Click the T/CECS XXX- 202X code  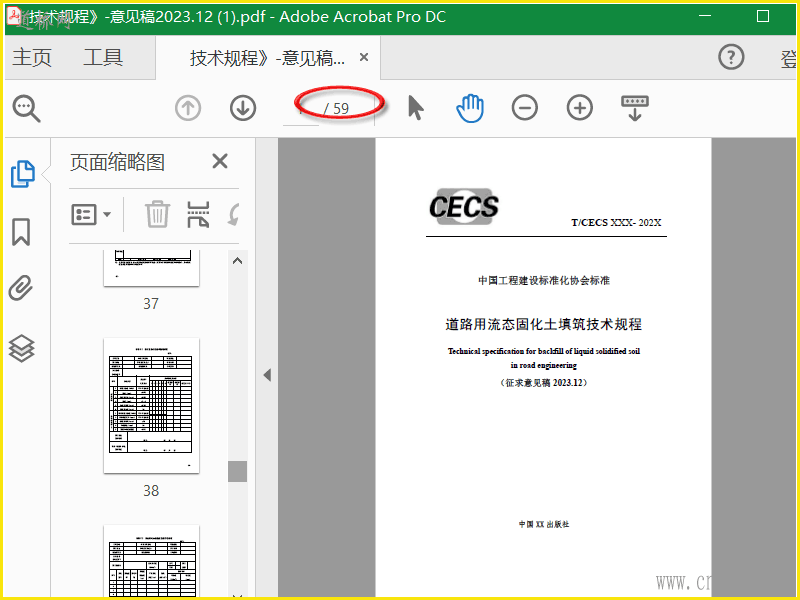click(616, 222)
